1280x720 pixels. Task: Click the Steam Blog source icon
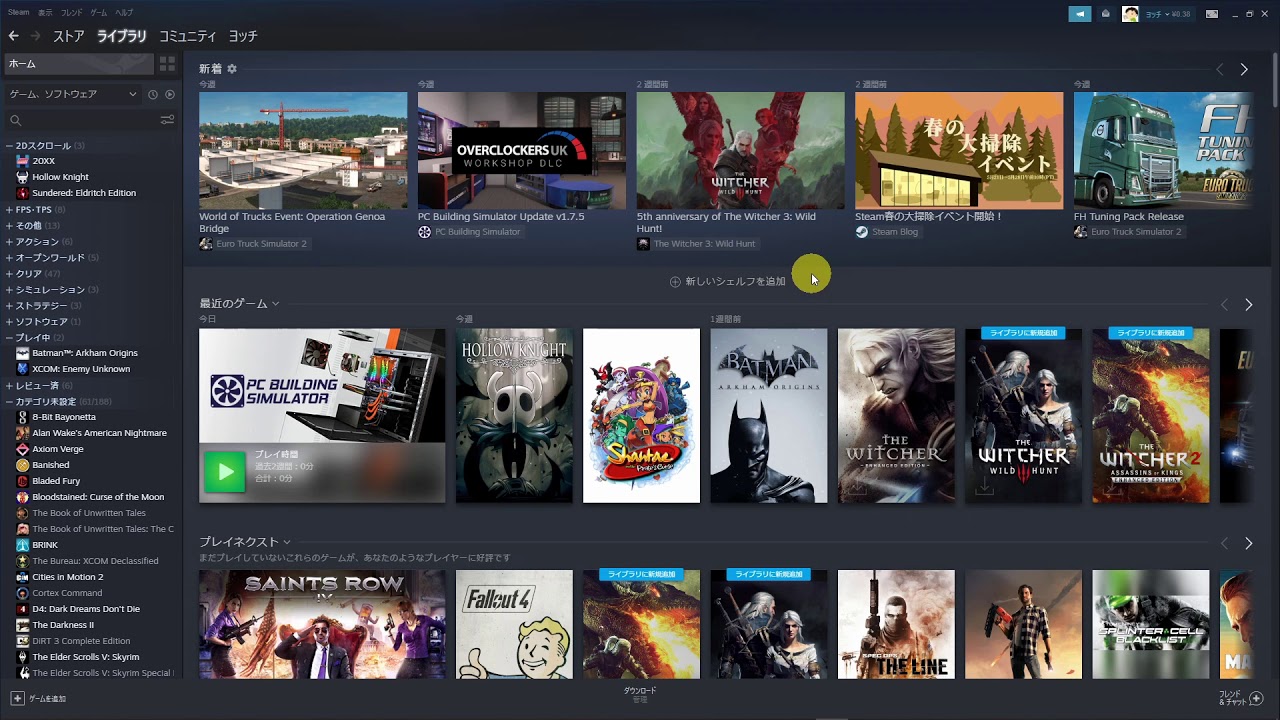[x=862, y=232]
